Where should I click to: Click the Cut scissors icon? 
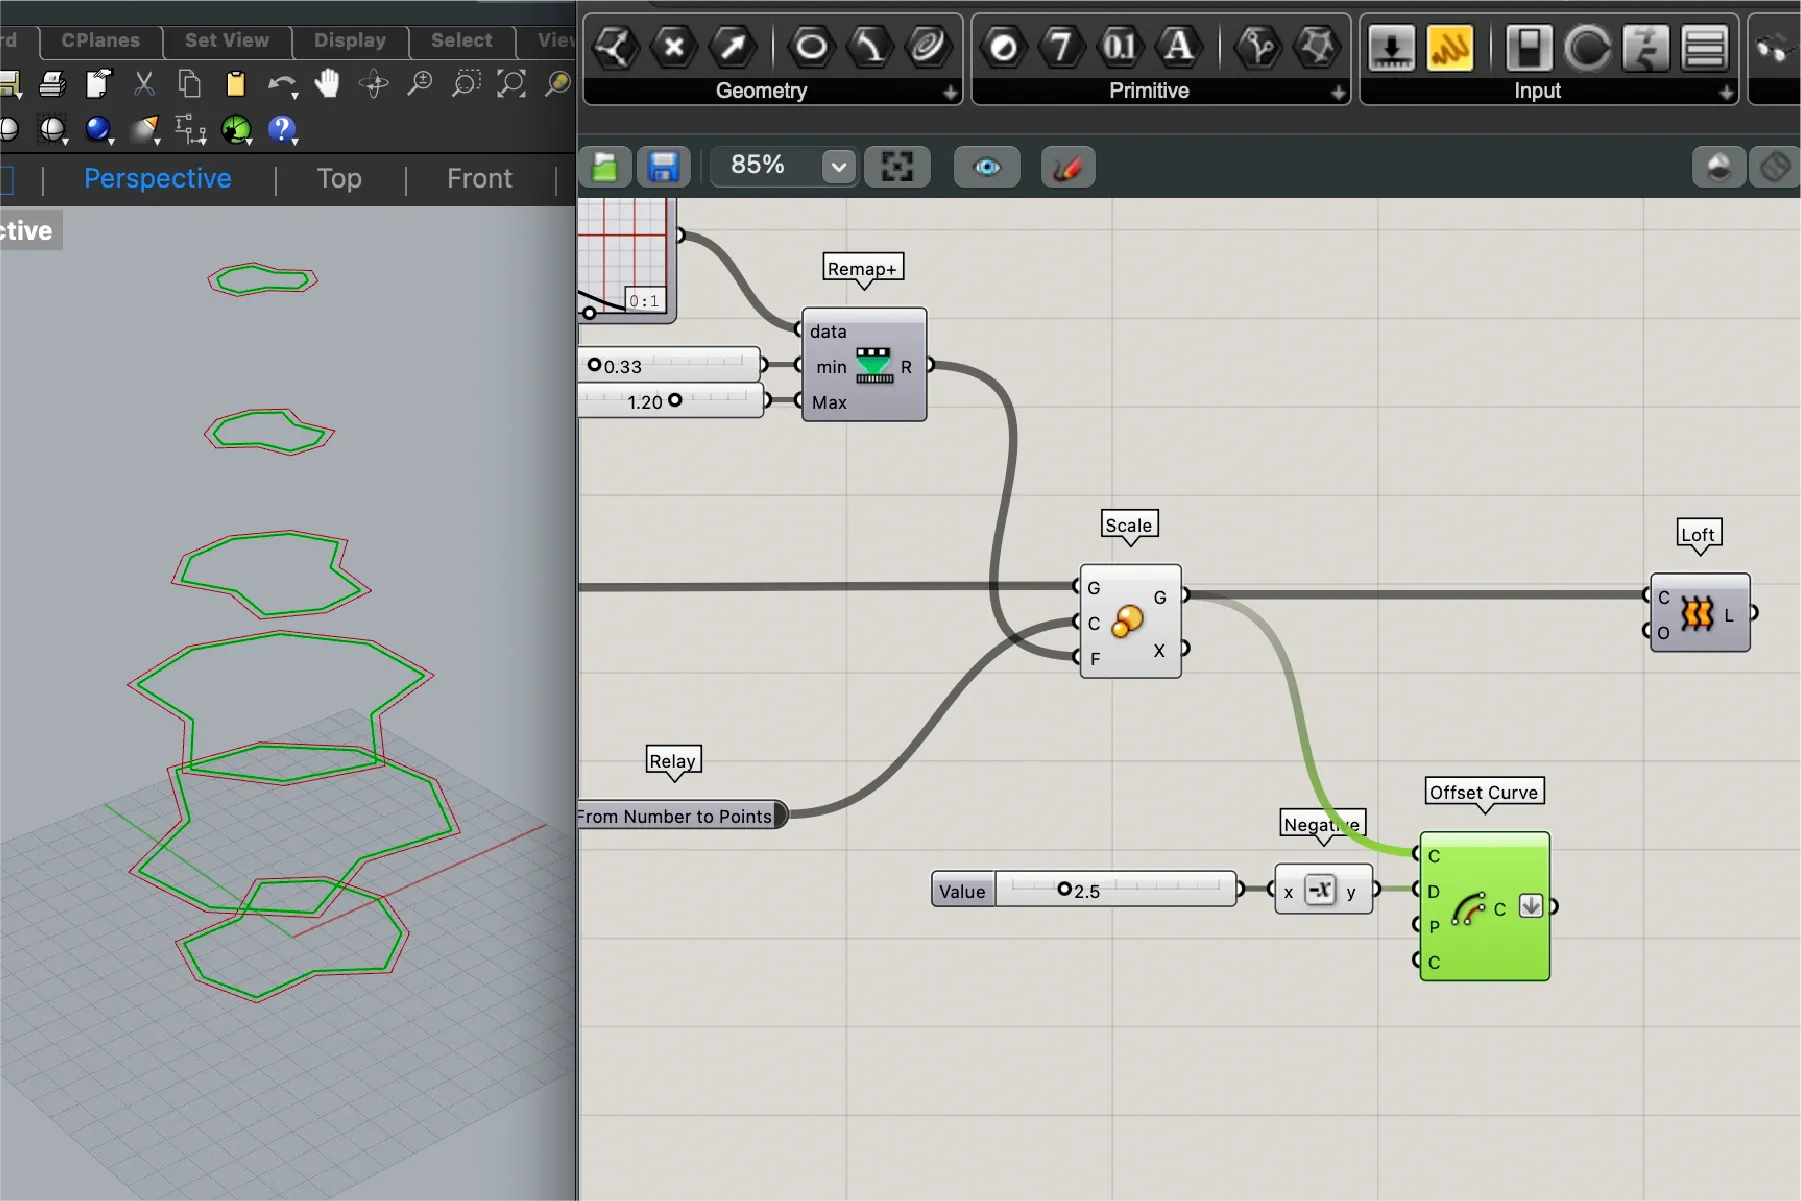144,84
